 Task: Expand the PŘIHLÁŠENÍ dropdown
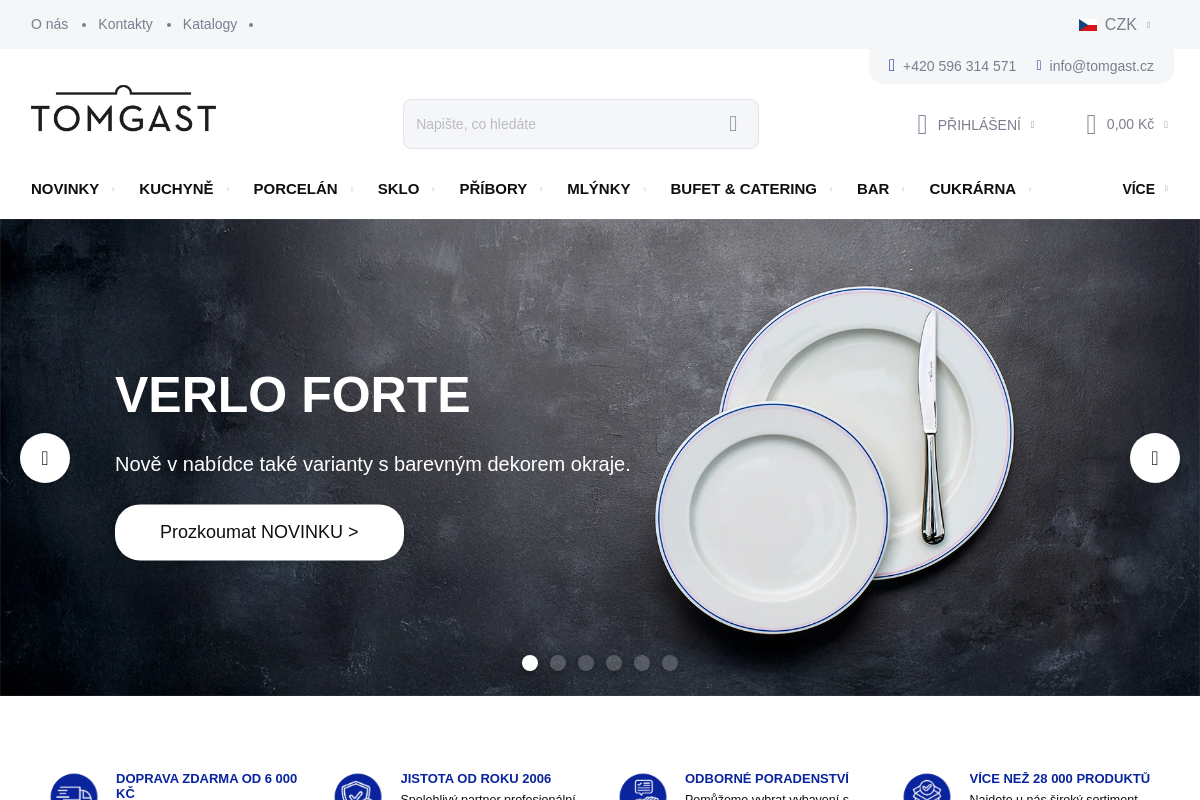[x=976, y=125]
